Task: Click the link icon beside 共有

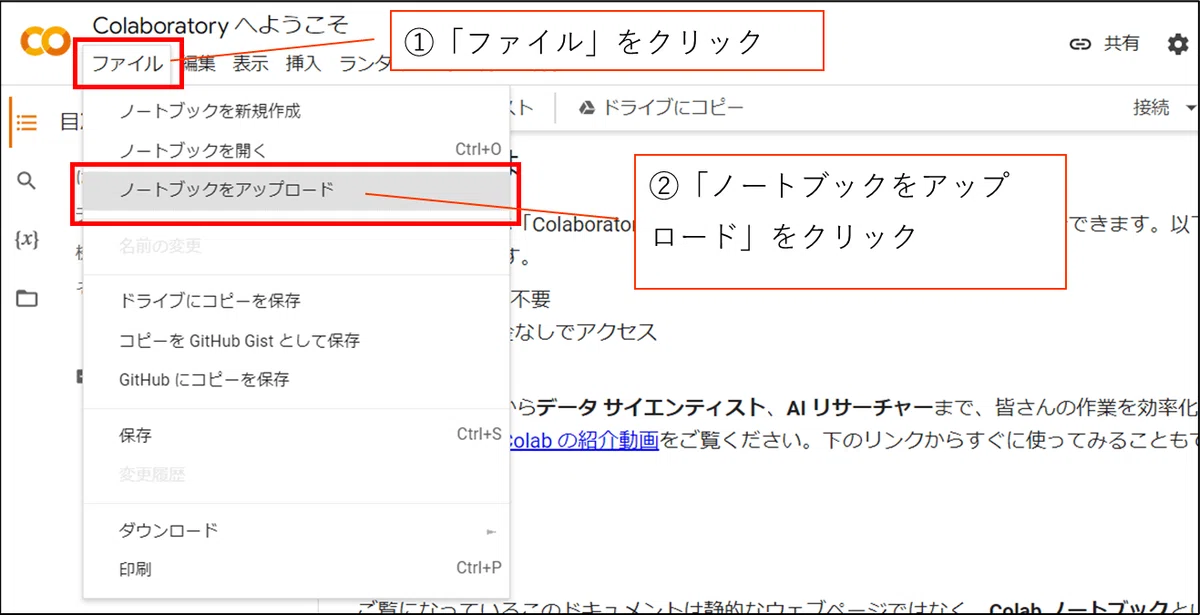Action: coord(1080,44)
